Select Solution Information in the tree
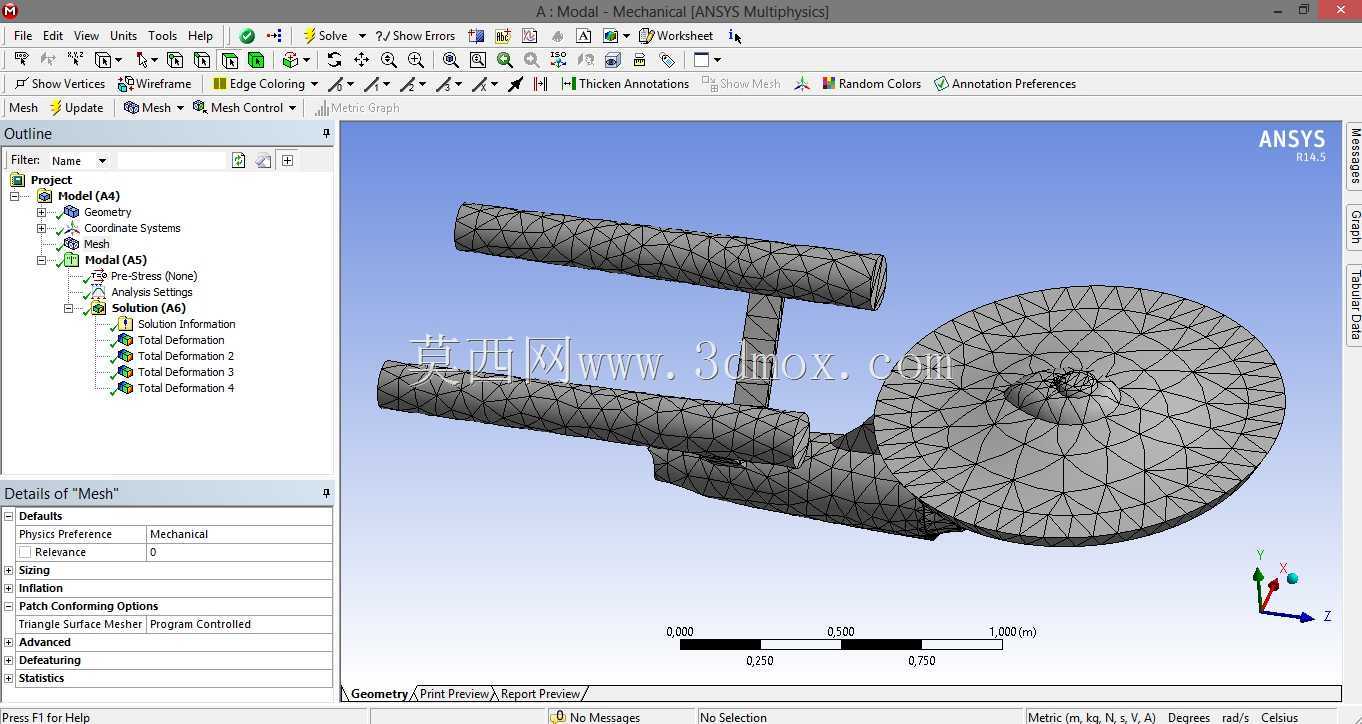The width and height of the screenshot is (1362, 724). pos(186,324)
